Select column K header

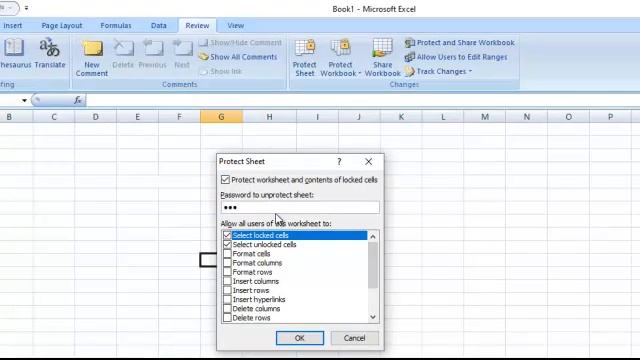point(401,117)
